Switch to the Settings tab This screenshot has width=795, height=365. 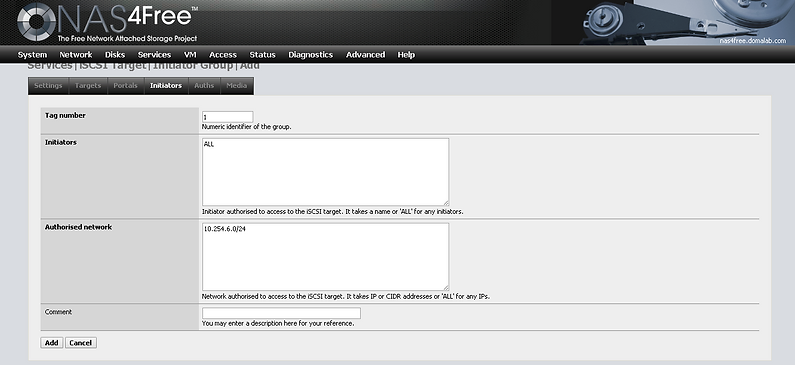coord(48,86)
